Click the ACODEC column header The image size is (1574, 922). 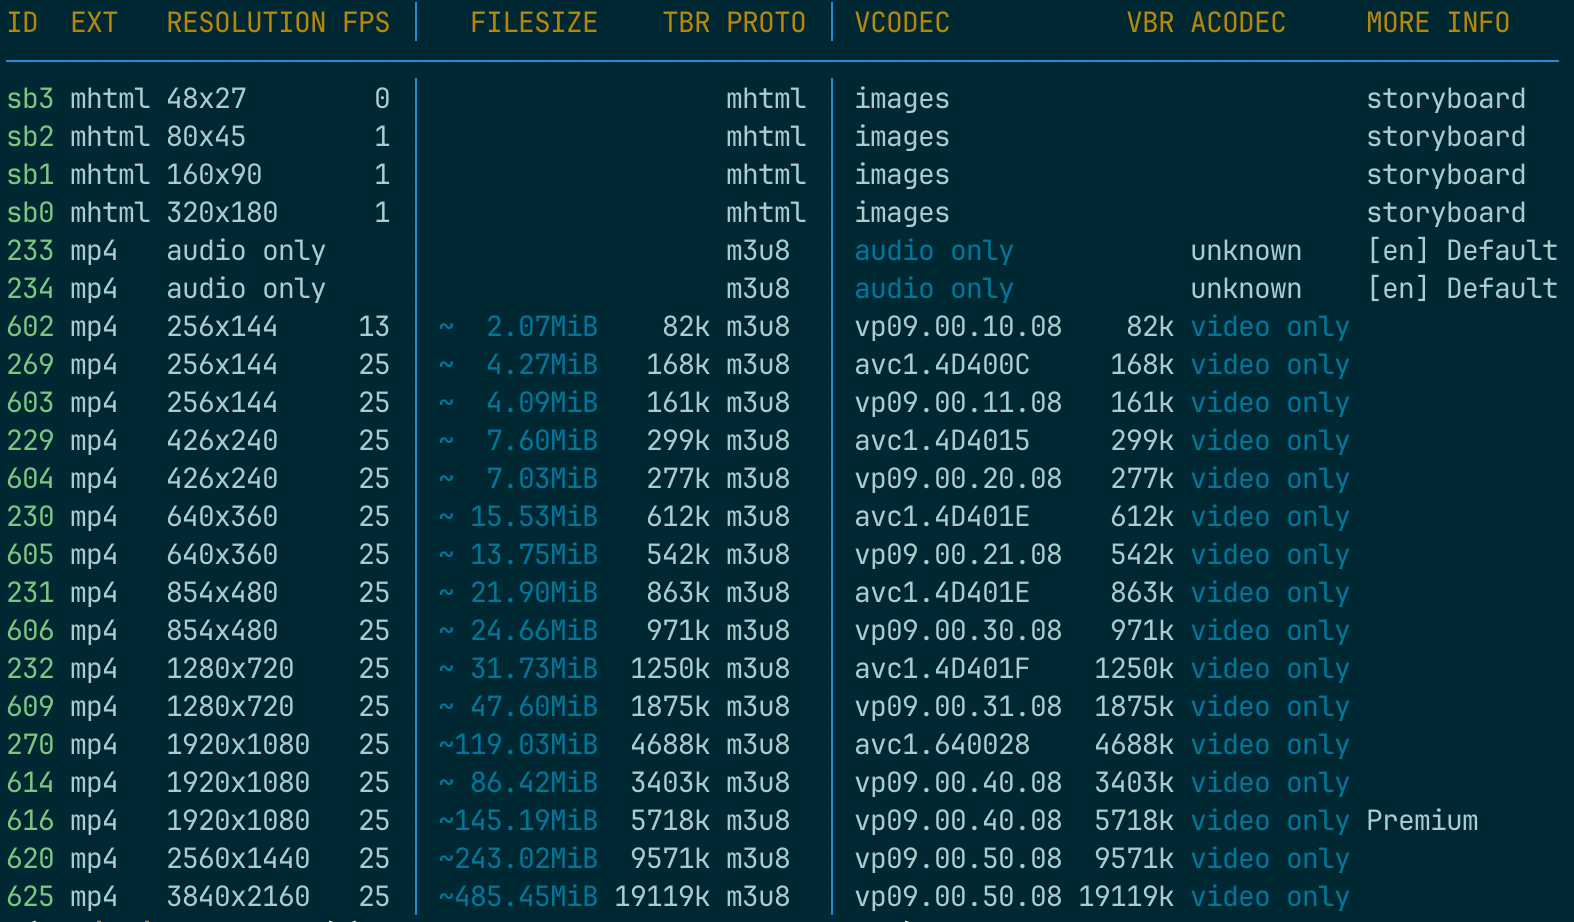(1237, 23)
